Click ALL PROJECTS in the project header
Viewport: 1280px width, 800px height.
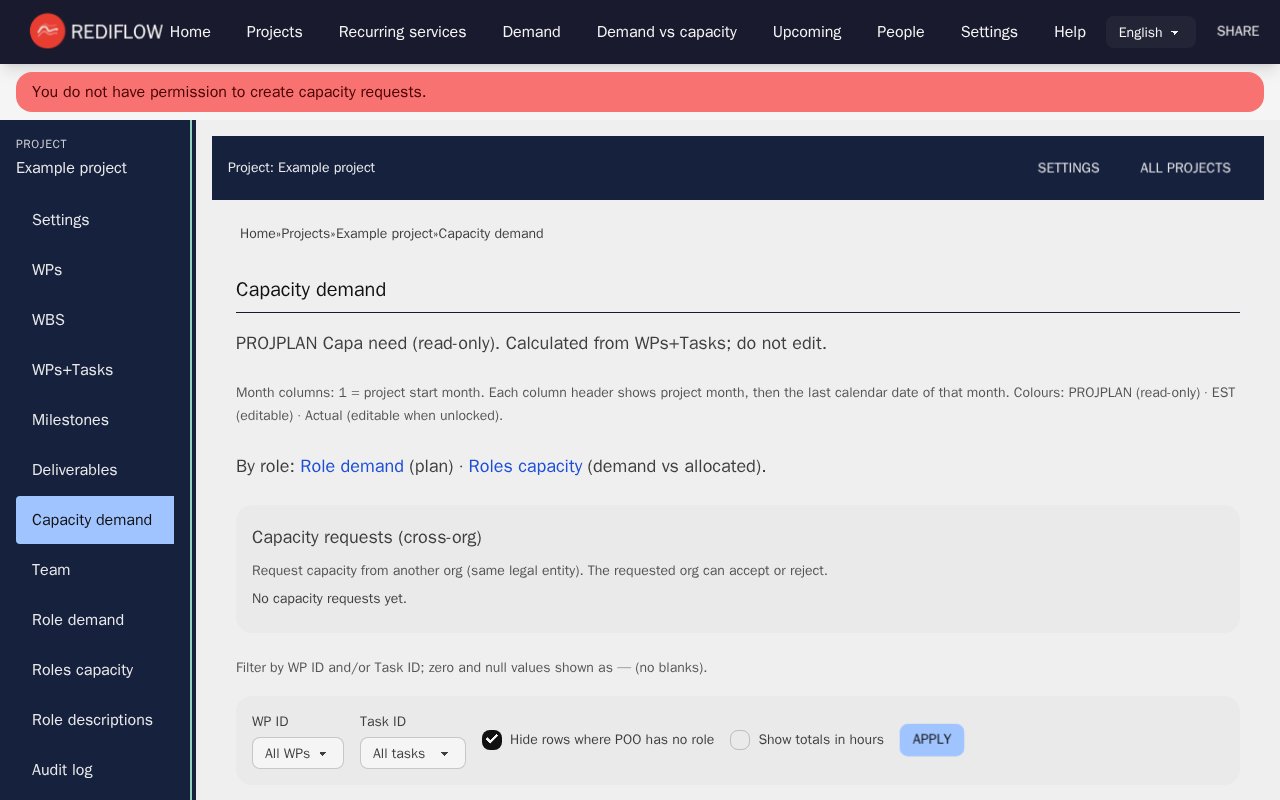(x=1185, y=168)
